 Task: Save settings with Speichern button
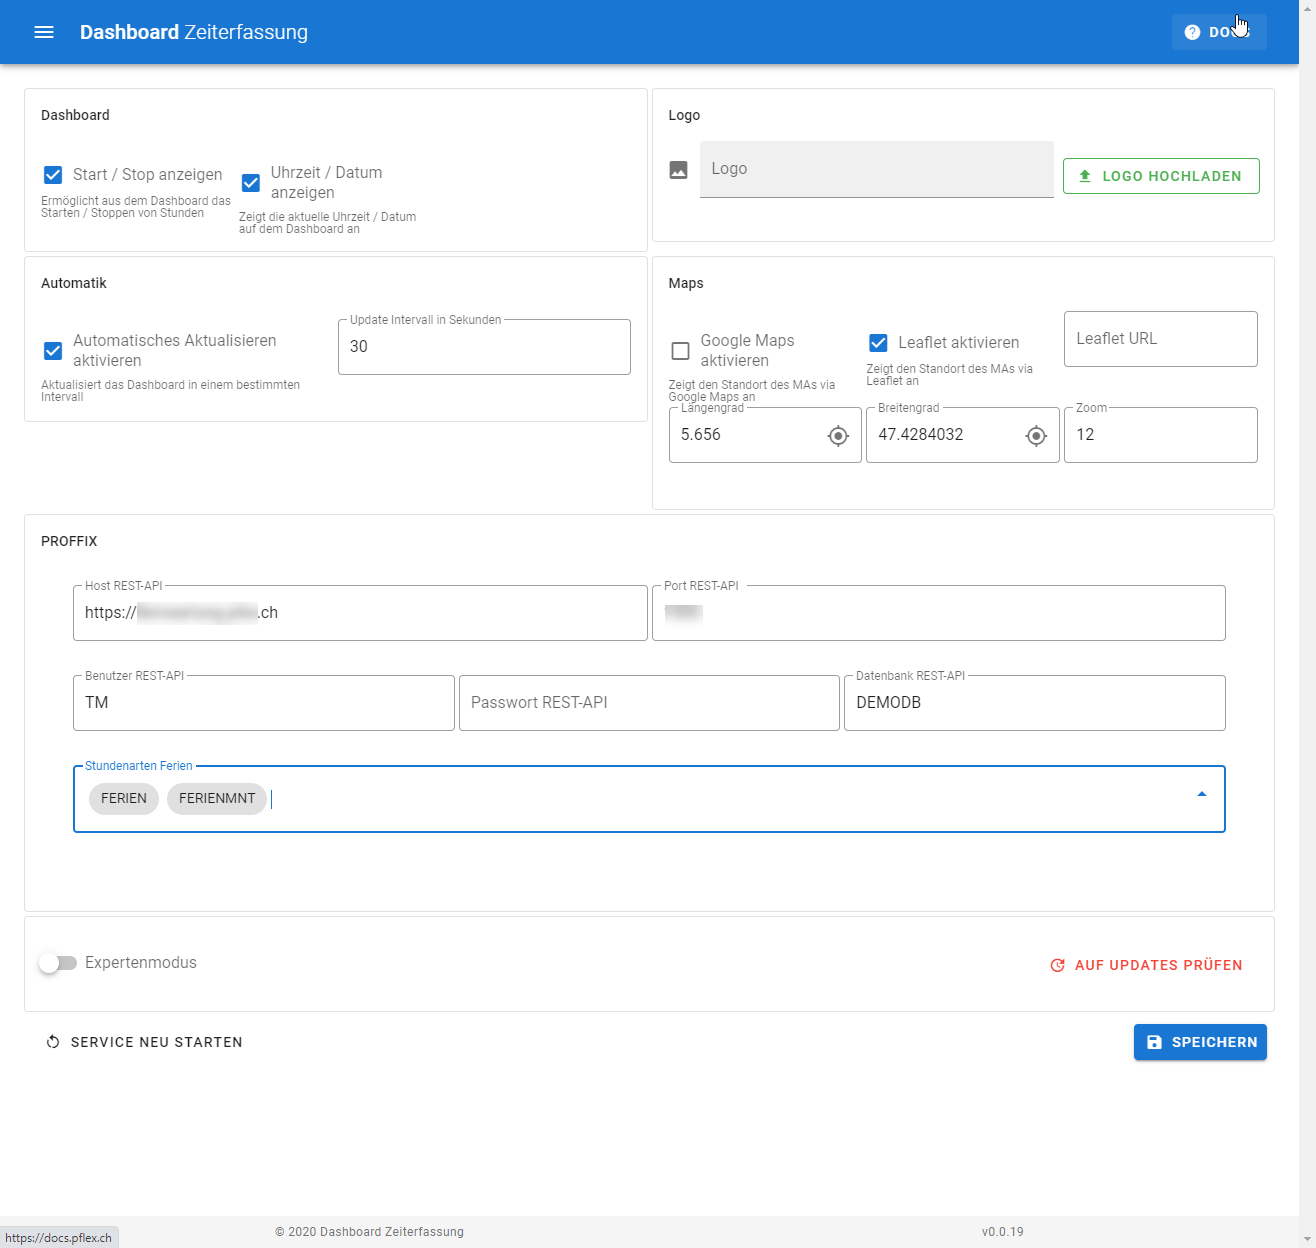(x=1200, y=1042)
